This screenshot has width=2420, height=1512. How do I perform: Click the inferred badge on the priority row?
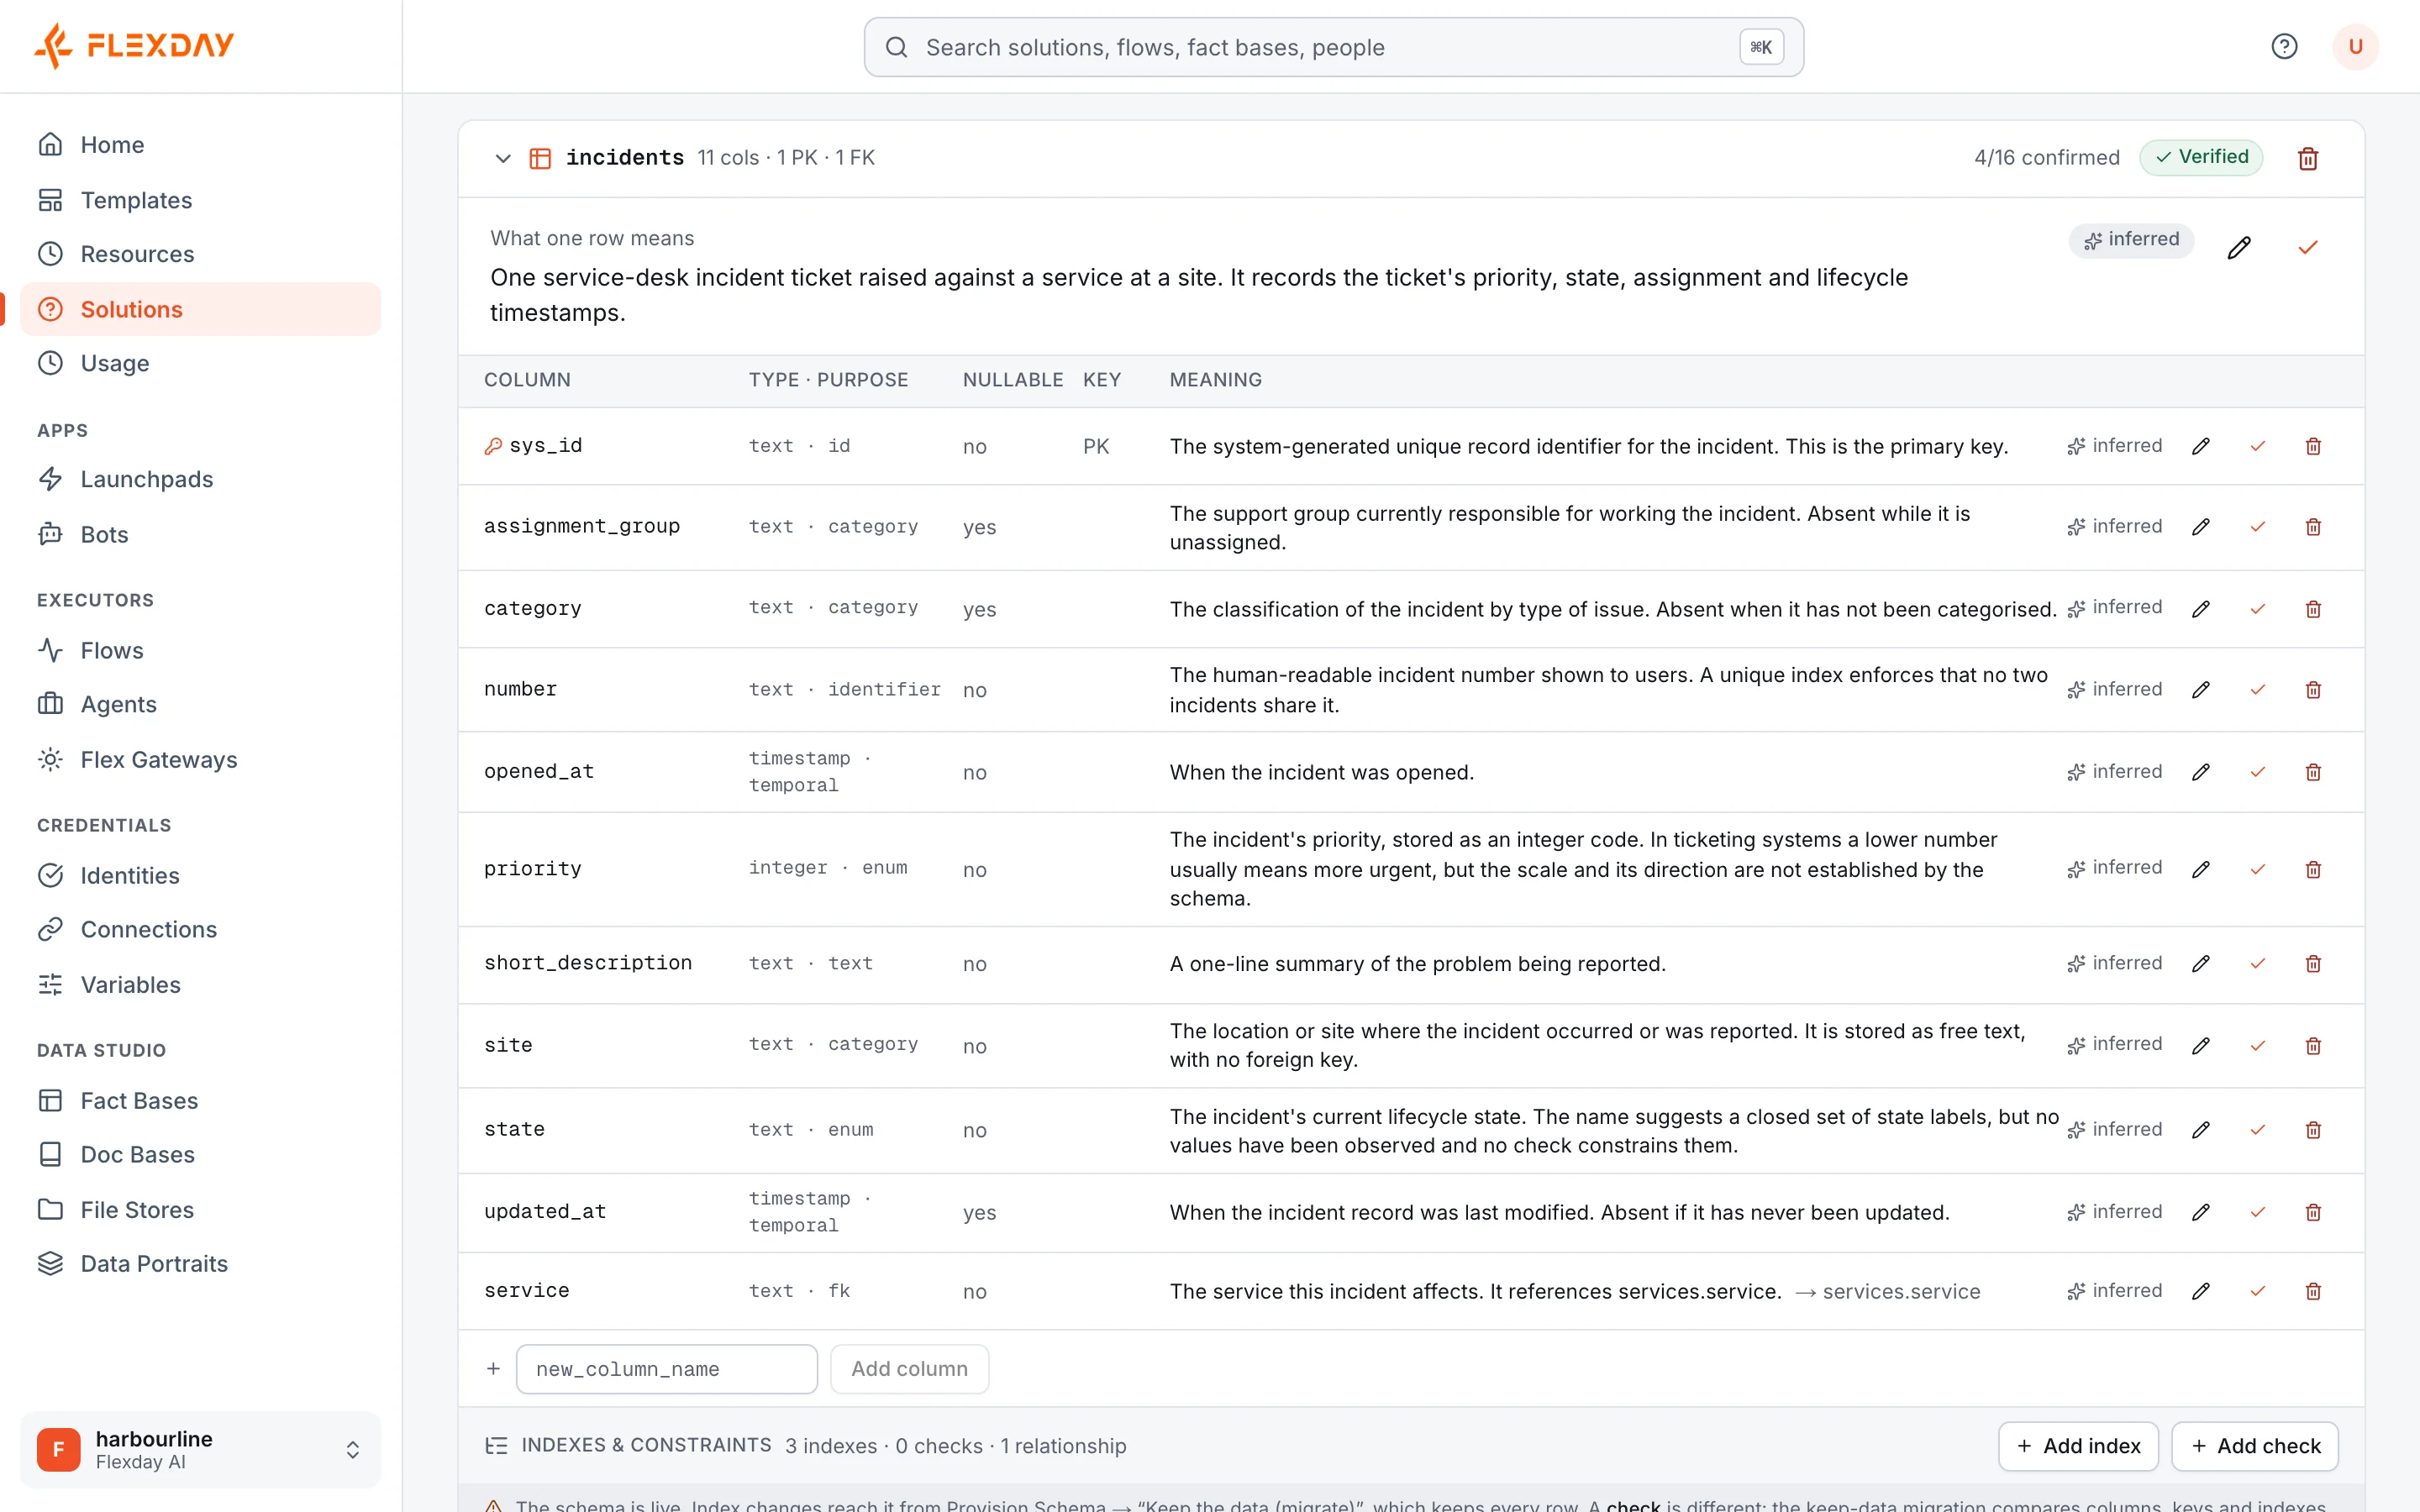[x=2114, y=868]
